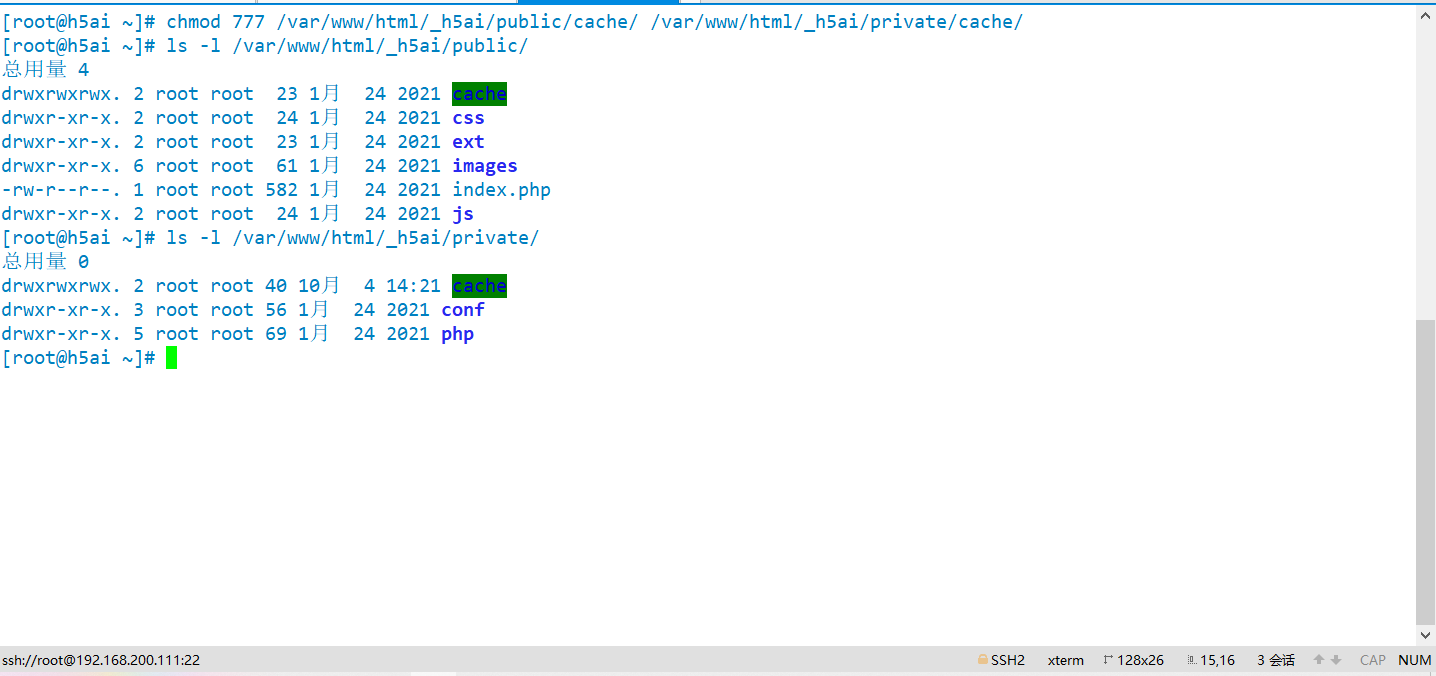
Task: Click the index.php file name
Action: (502, 190)
